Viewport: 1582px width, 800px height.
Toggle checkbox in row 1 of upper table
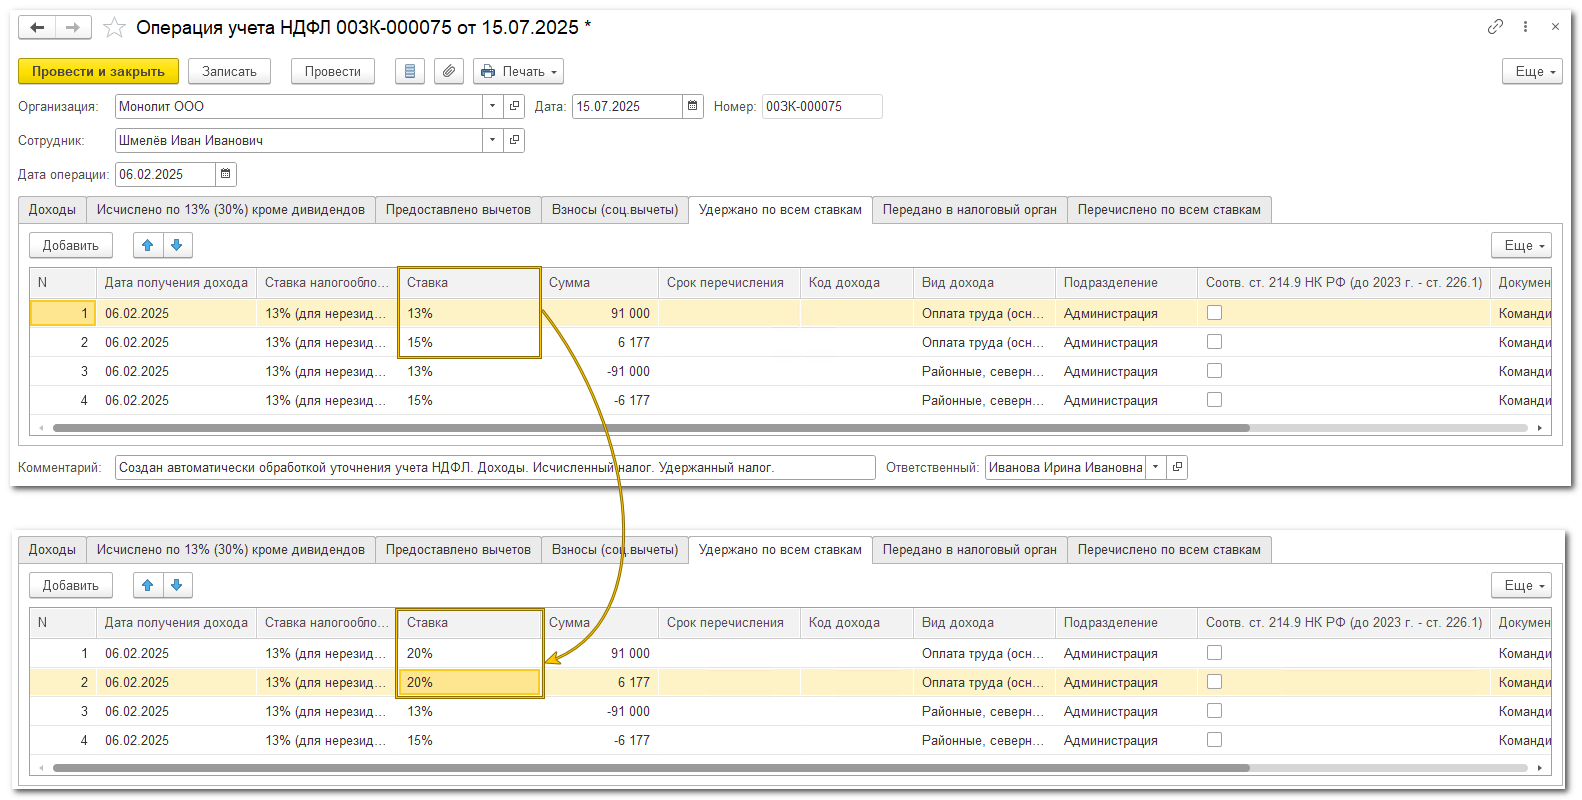(1214, 313)
